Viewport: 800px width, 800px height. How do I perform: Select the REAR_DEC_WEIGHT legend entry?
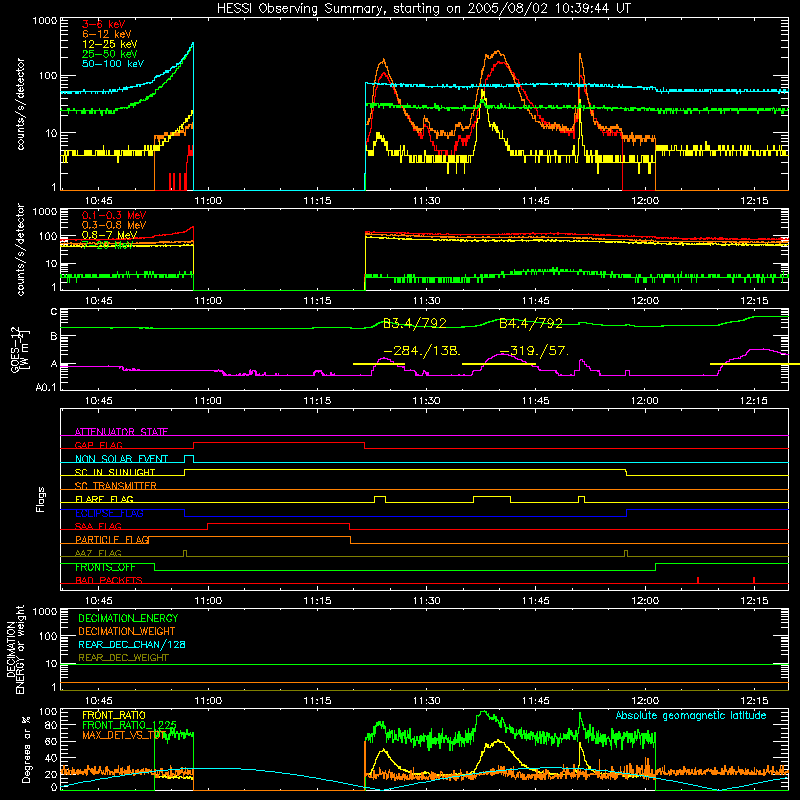point(123,658)
